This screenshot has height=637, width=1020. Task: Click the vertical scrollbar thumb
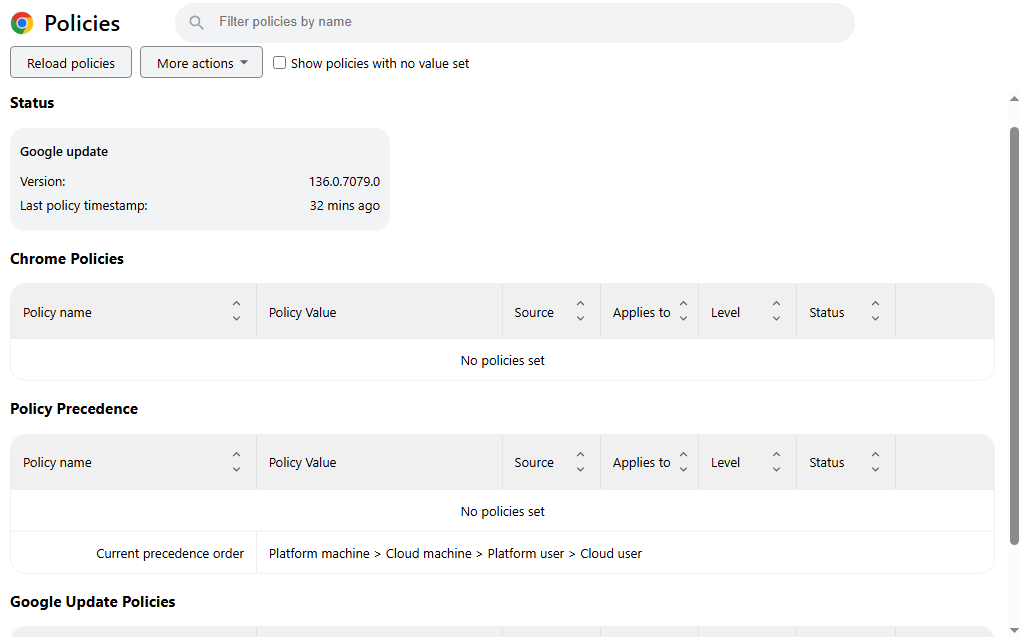1014,335
